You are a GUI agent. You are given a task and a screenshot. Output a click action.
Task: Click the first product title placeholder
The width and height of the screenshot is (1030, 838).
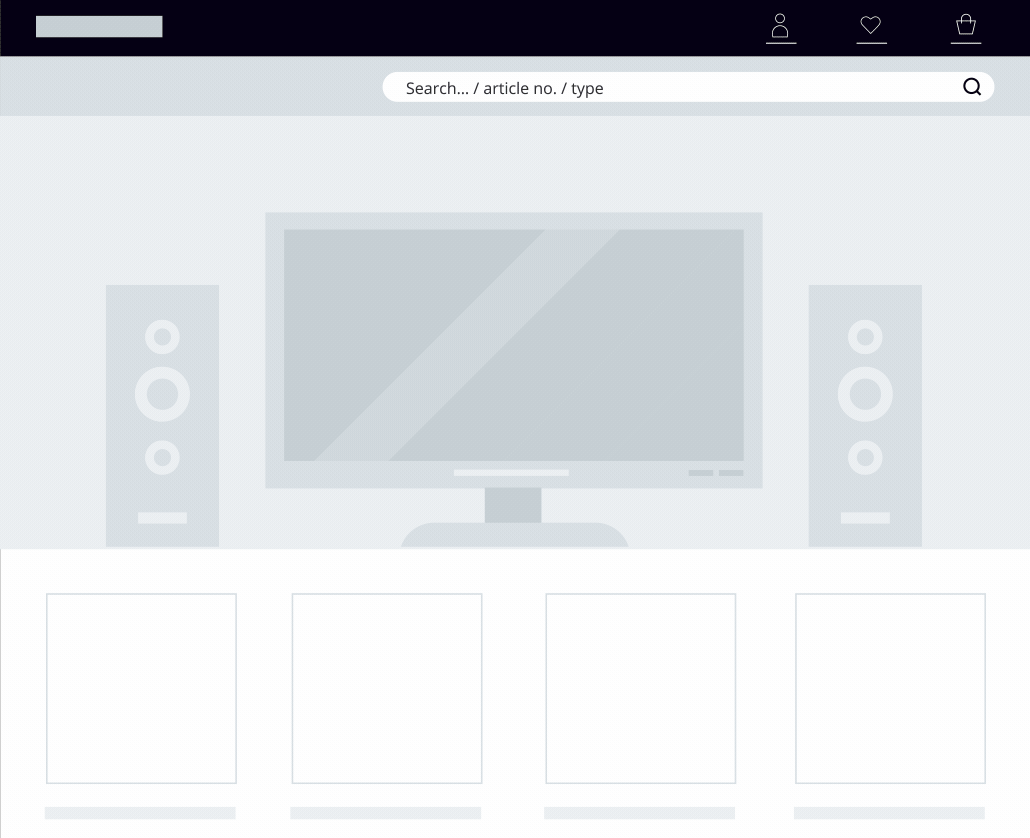pos(140,813)
